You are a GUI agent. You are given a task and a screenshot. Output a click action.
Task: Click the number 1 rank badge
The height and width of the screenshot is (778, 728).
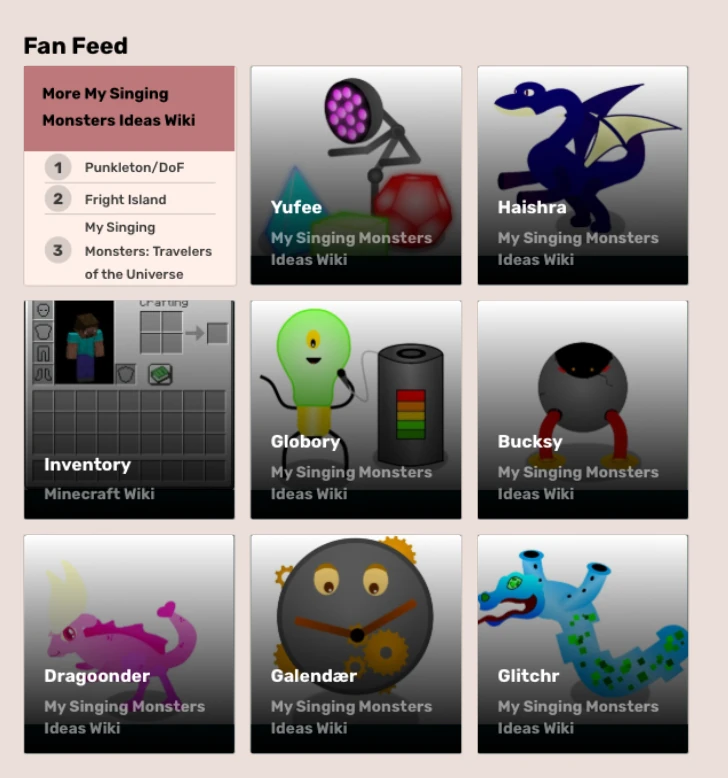point(58,168)
